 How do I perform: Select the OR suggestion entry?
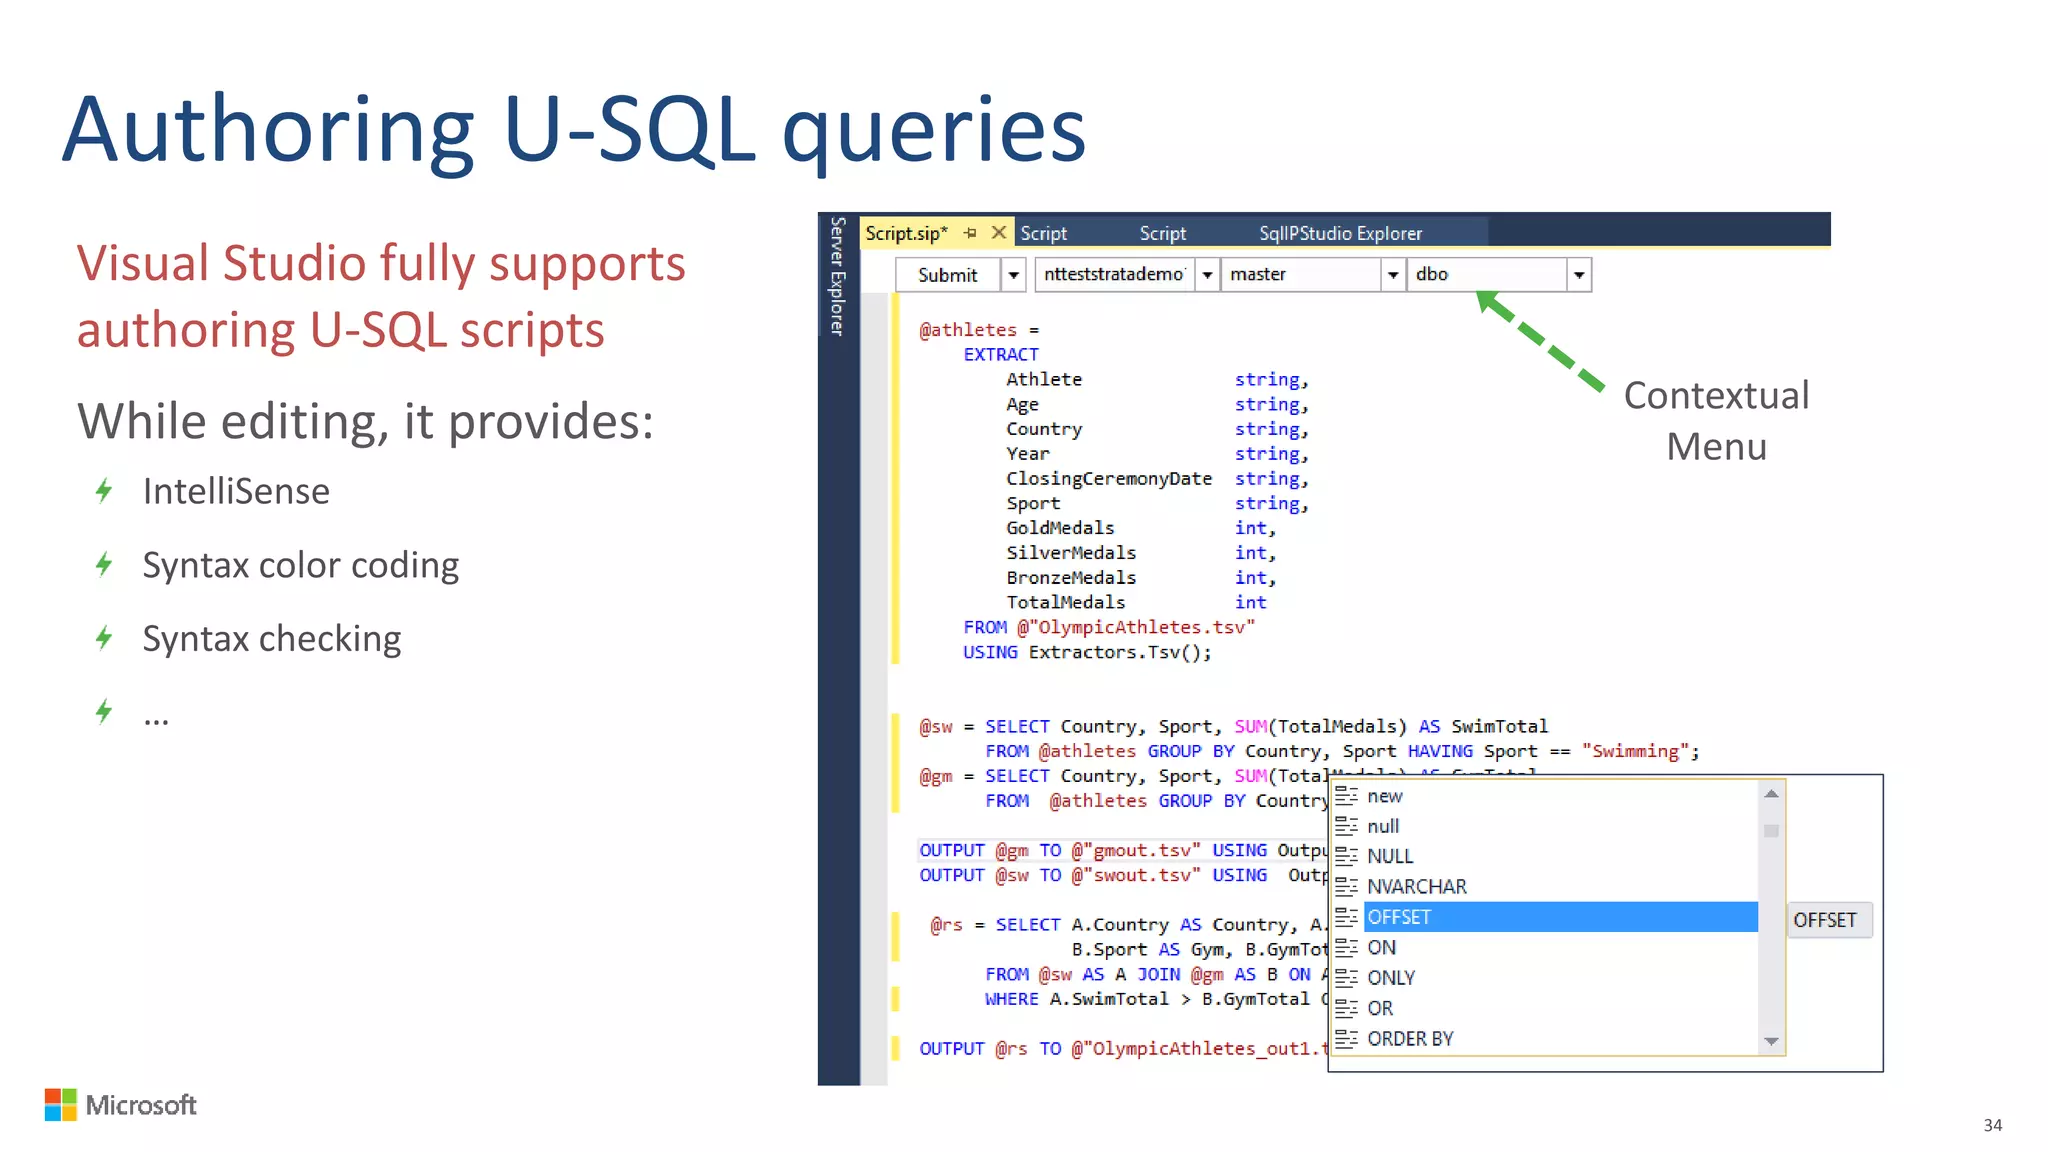(x=1380, y=1008)
